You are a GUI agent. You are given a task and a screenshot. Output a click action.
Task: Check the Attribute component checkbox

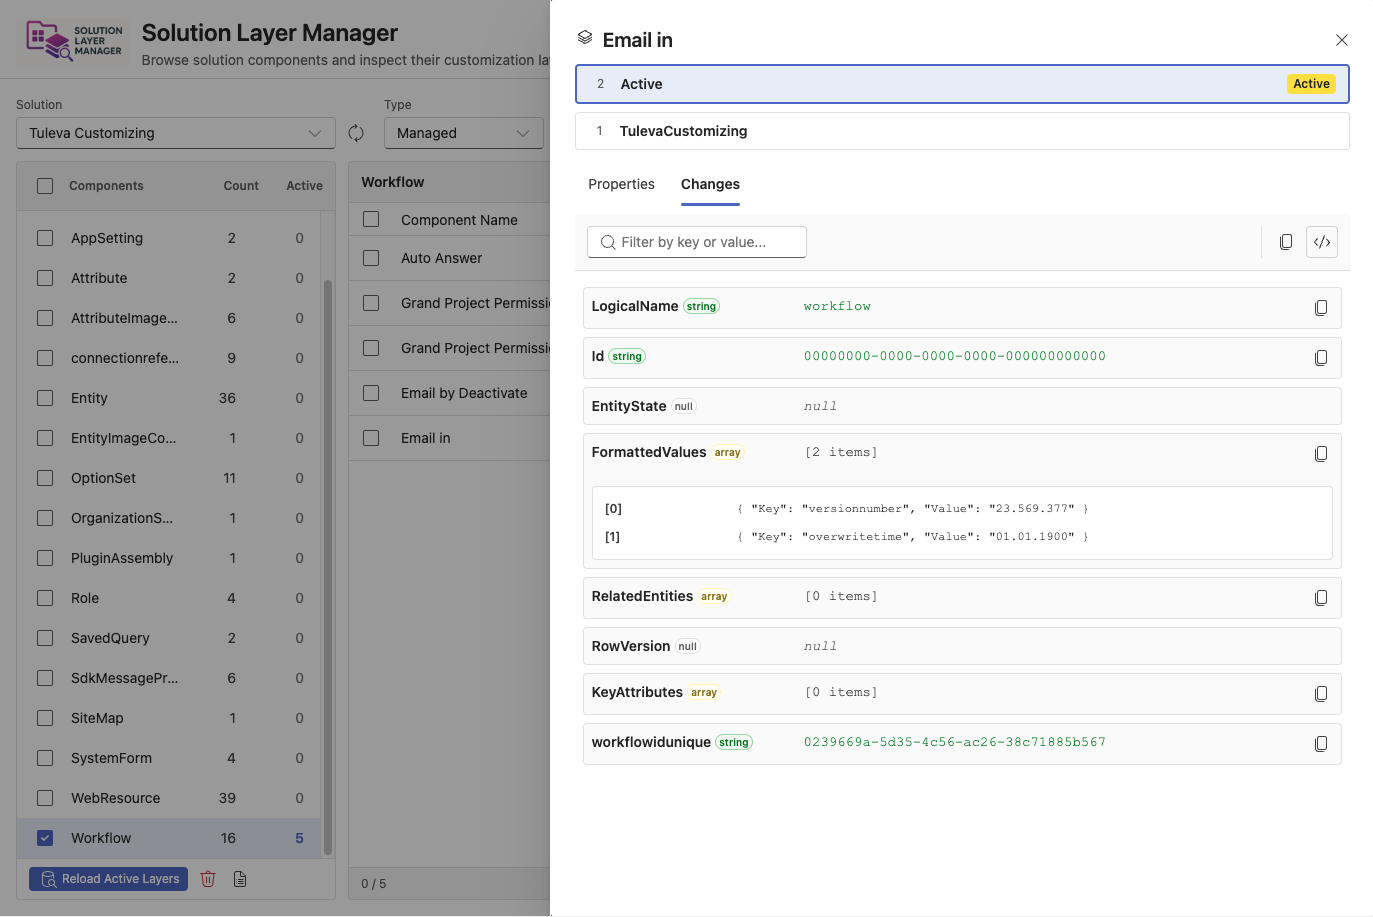pyautogui.click(x=45, y=278)
